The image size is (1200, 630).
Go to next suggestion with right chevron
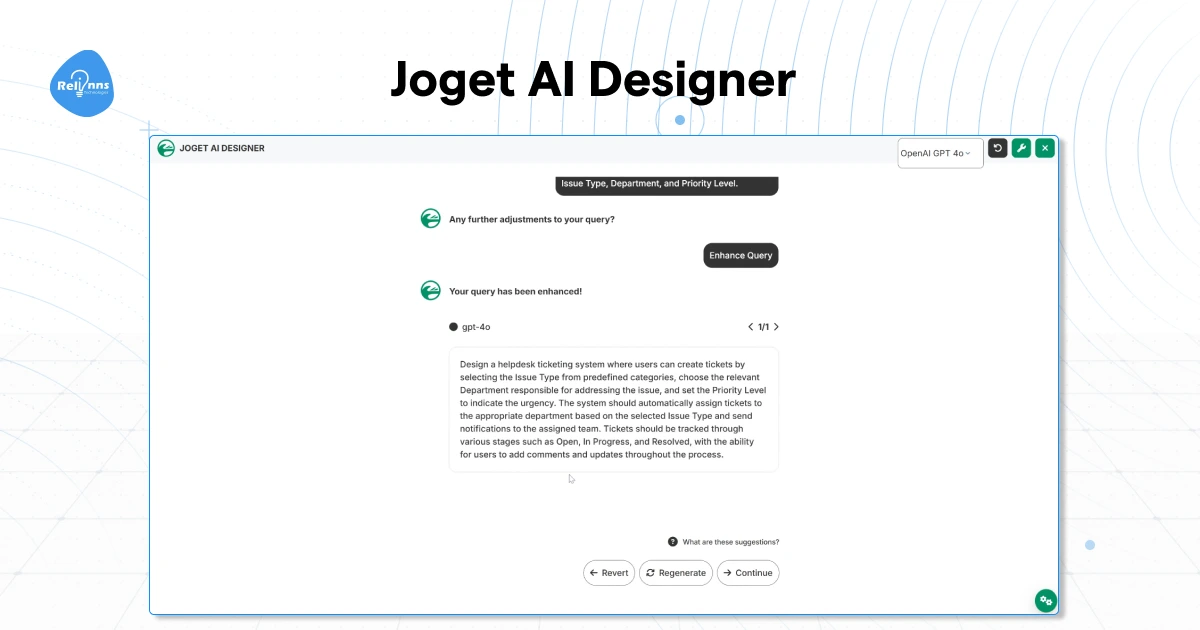[x=776, y=327]
